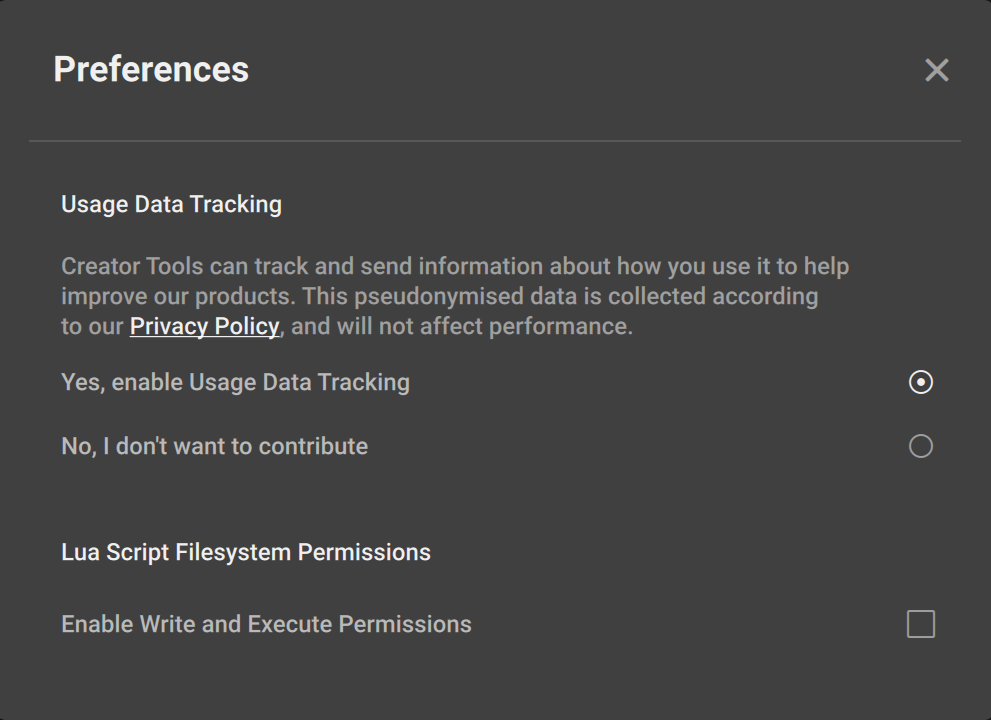Click the Preferences dialog title
Viewport: 991px width, 720px height.
152,69
